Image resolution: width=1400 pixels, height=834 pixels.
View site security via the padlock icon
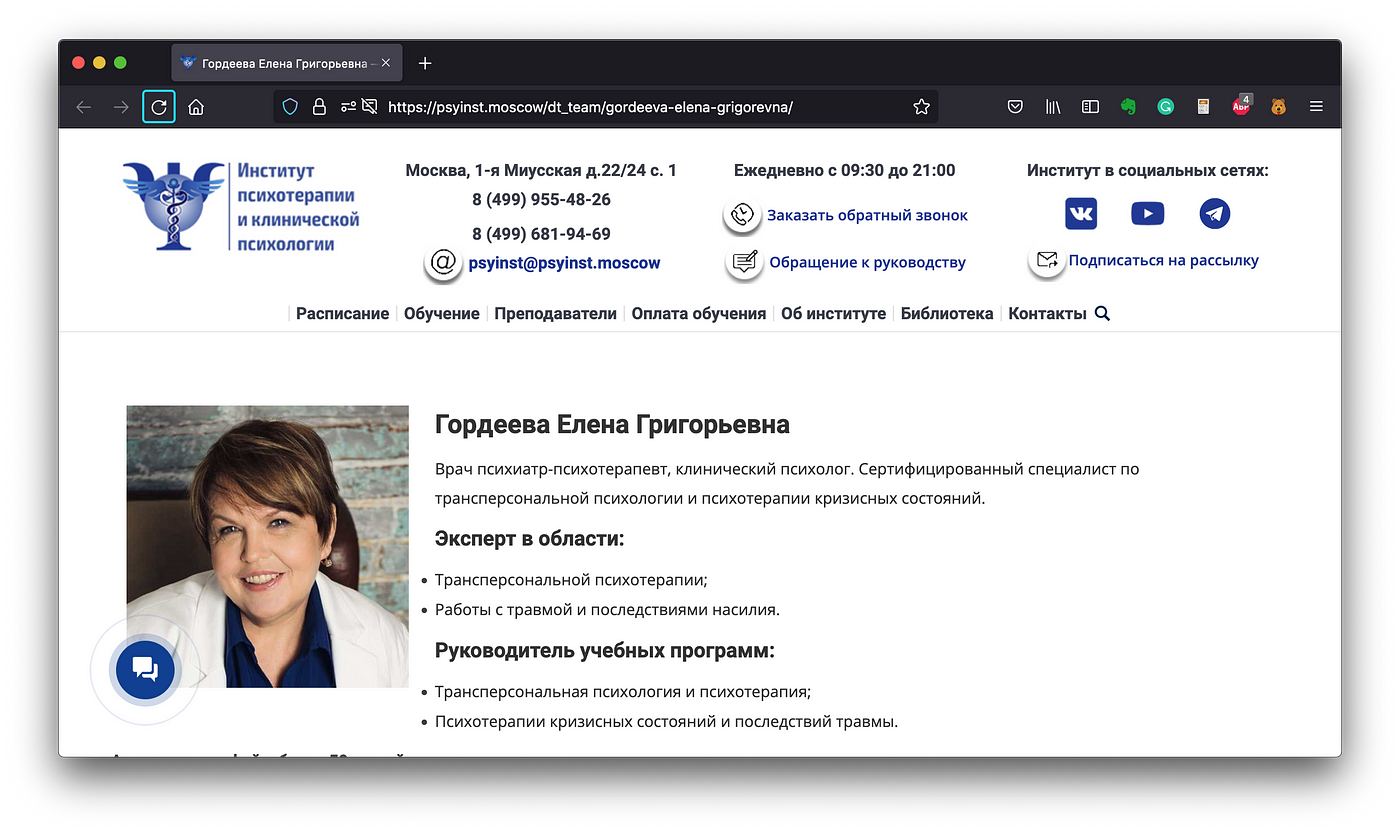(320, 107)
